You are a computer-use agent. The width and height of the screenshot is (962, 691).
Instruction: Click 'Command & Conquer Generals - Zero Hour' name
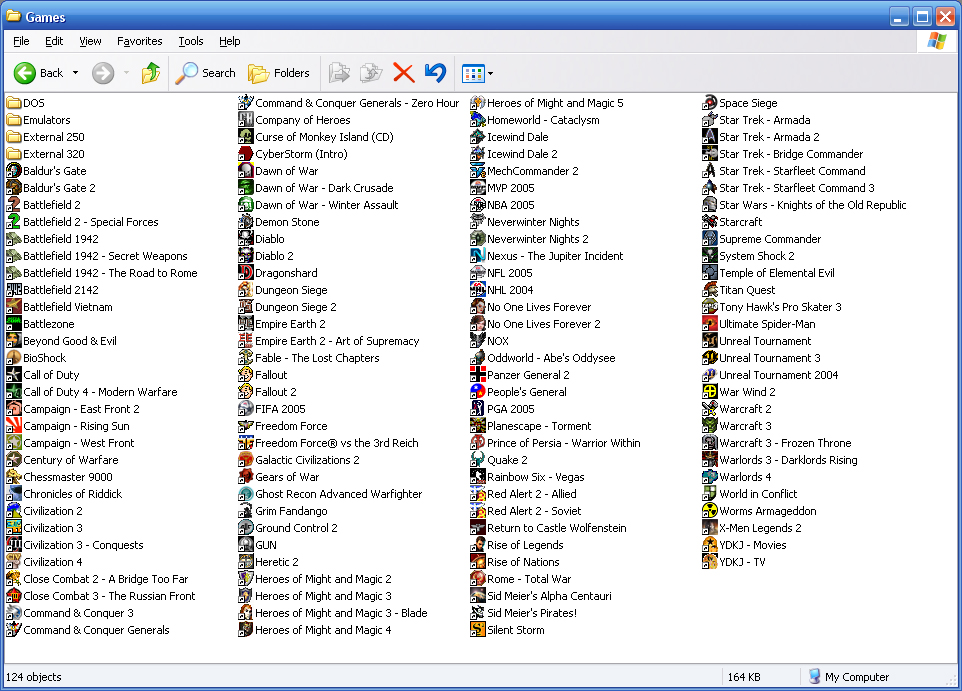(357, 103)
